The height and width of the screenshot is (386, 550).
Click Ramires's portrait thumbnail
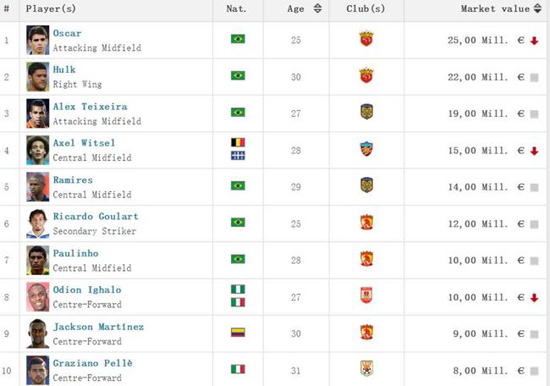38,187
